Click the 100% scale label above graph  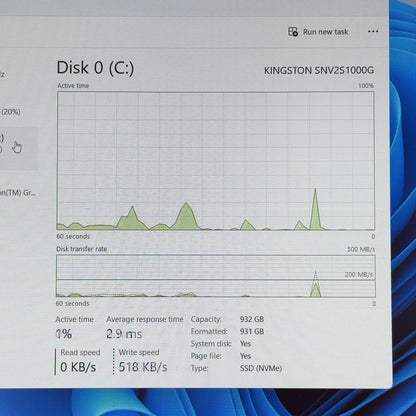pos(366,86)
